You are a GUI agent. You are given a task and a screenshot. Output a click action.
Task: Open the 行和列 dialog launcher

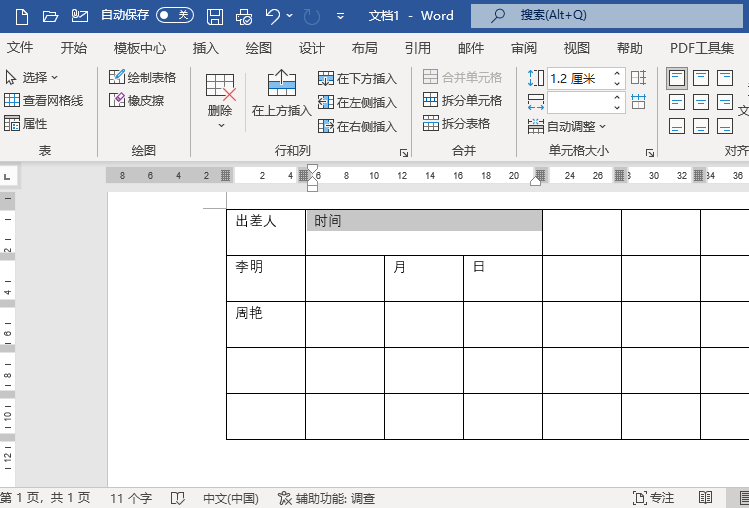click(x=404, y=153)
